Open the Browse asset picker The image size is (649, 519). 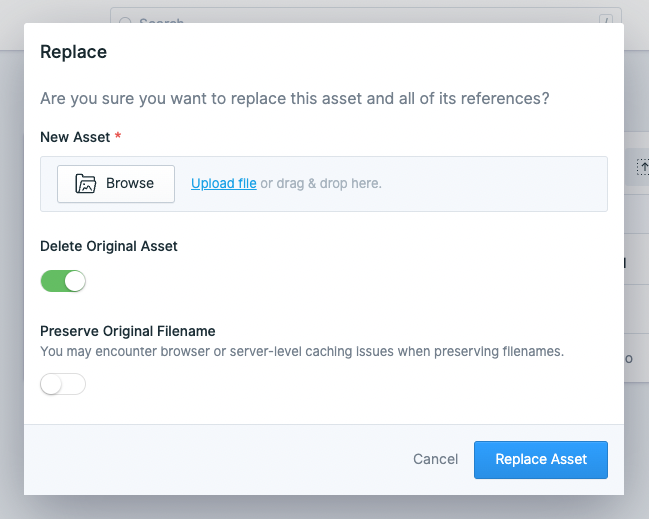click(x=116, y=184)
